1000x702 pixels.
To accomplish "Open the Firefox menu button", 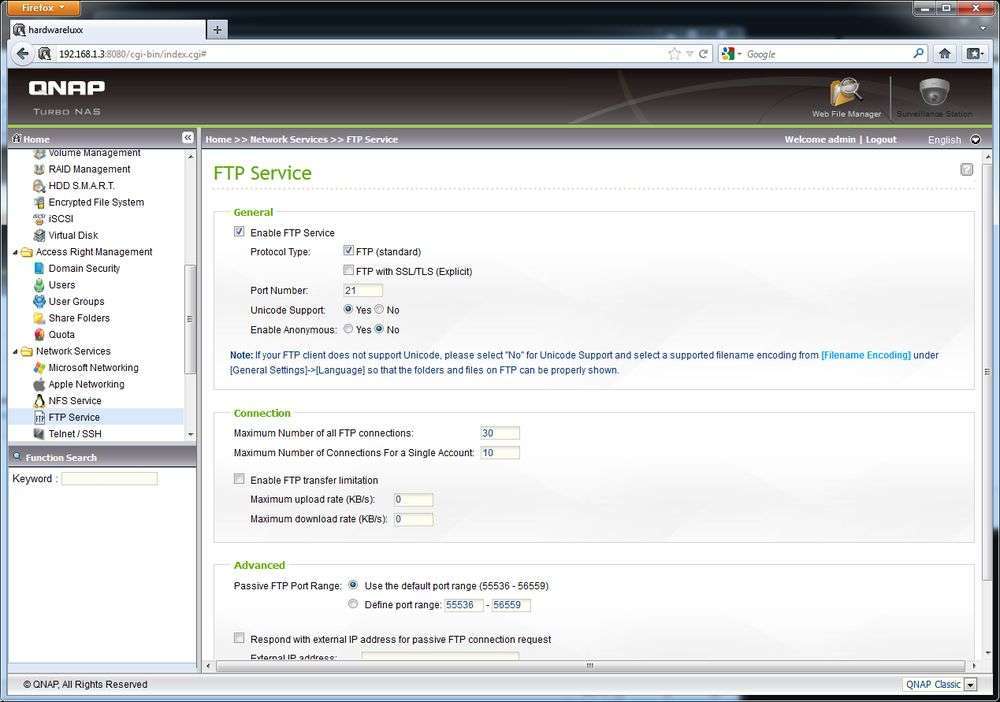I will point(44,8).
